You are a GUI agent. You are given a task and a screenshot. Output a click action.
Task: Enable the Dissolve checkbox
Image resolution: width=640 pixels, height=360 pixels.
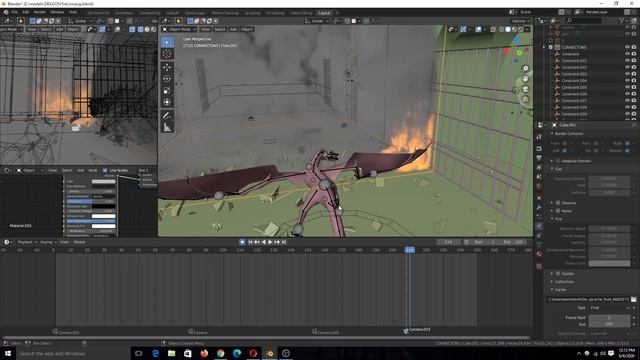(558, 203)
